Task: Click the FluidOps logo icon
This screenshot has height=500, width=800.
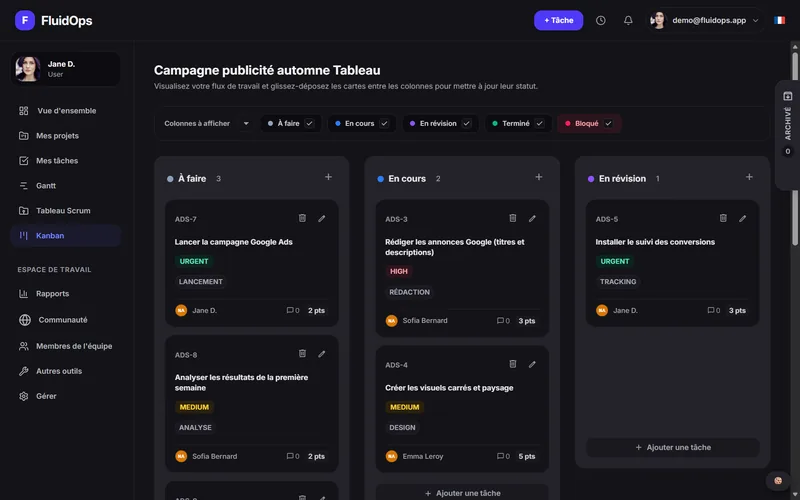Action: (x=24, y=20)
